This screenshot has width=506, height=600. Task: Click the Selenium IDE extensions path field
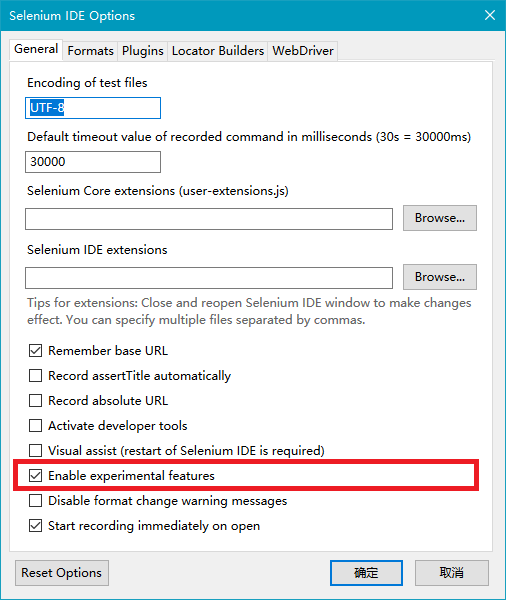209,278
